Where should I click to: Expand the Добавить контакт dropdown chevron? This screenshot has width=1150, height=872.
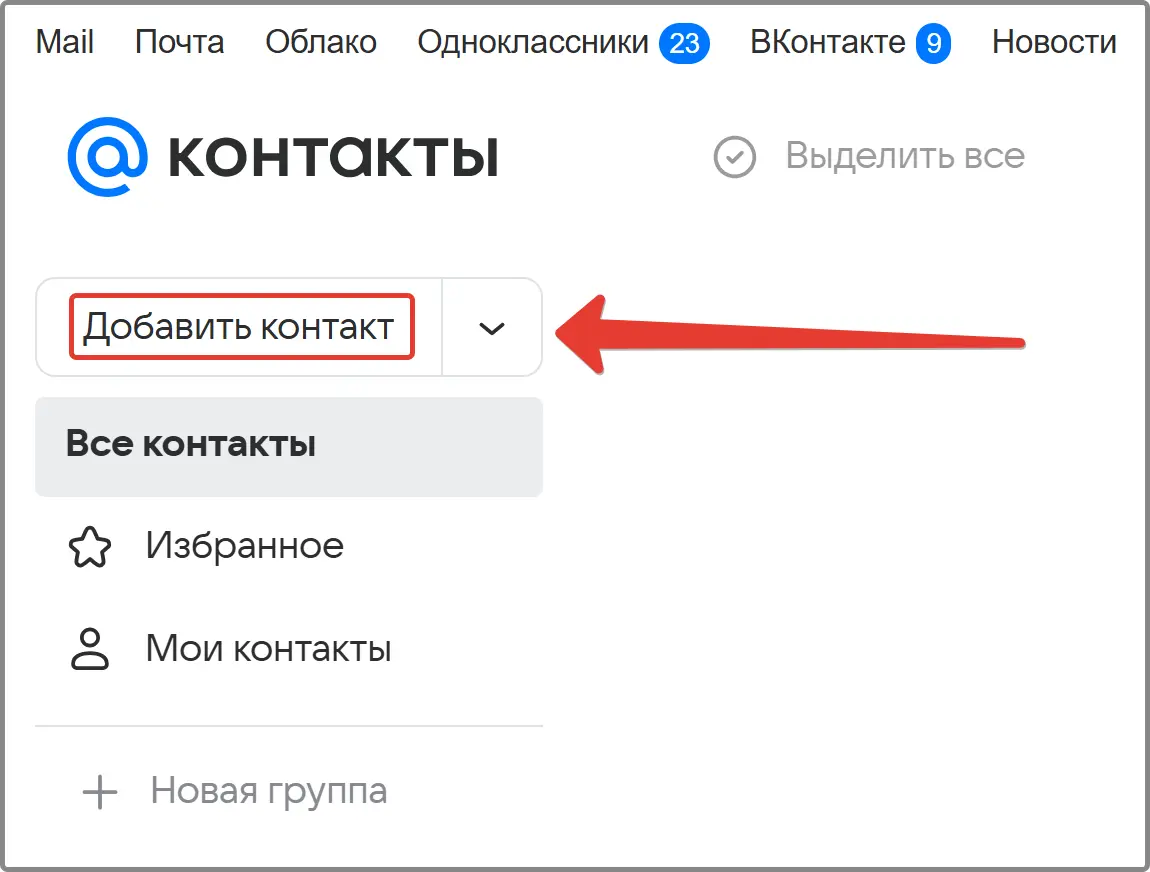pos(491,328)
